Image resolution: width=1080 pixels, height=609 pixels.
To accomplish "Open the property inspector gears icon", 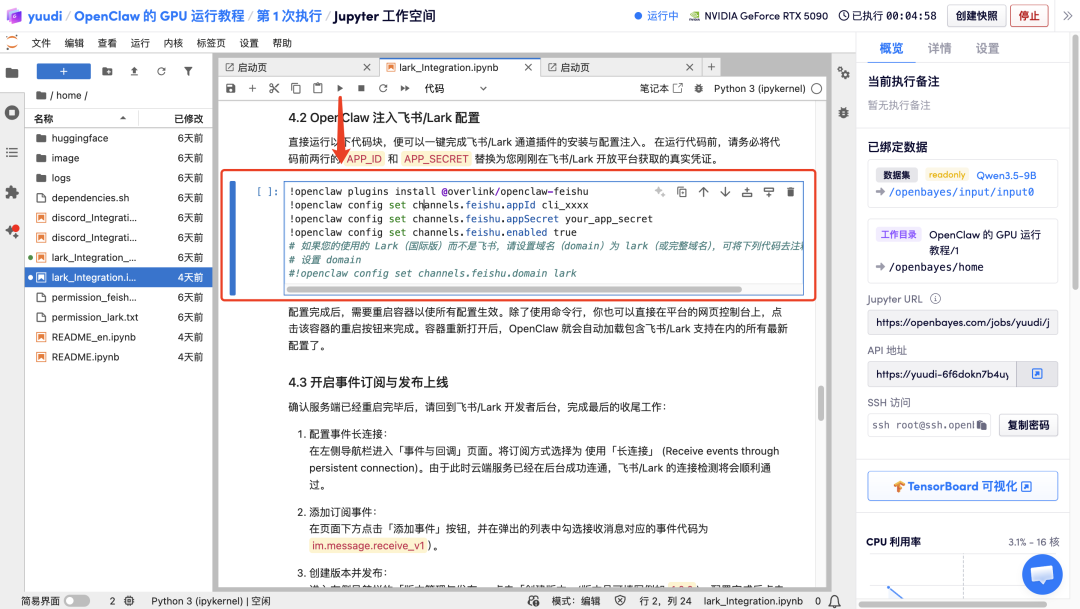I will pos(843,73).
